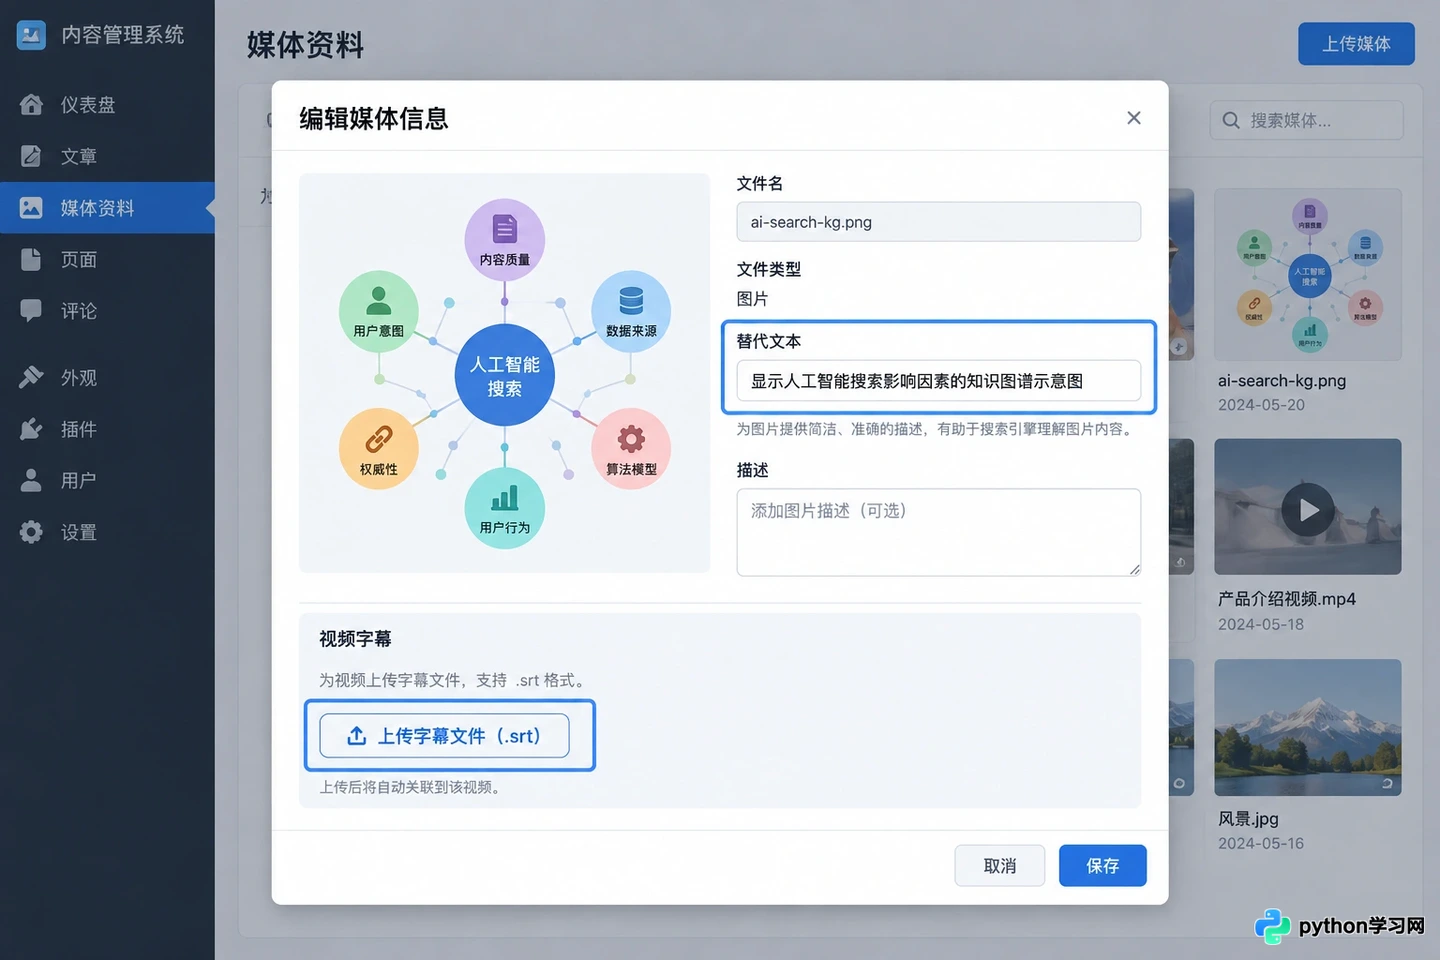The image size is (1440, 960).
Task: Open the 插件 menu item
Action: (107, 429)
